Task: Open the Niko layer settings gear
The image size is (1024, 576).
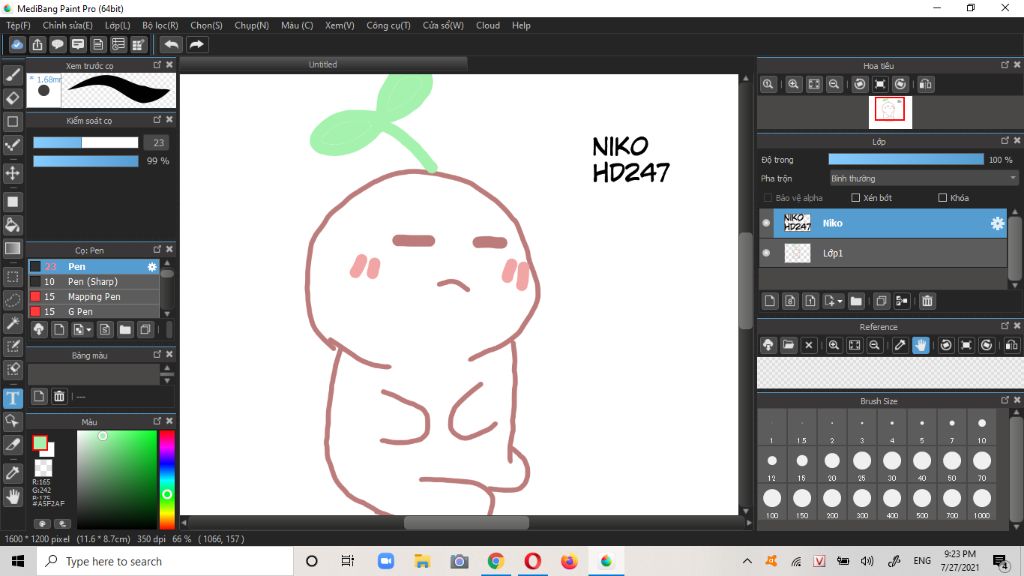Action: [996, 223]
